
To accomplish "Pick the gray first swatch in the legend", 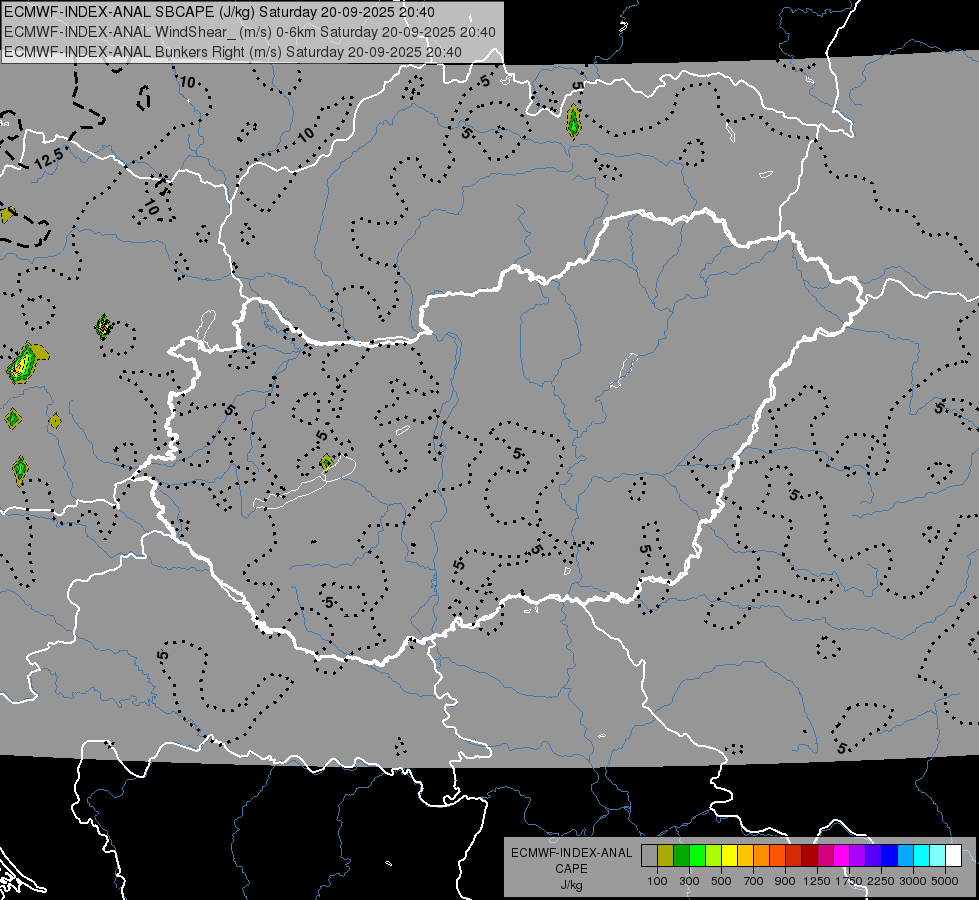I will click(x=649, y=856).
